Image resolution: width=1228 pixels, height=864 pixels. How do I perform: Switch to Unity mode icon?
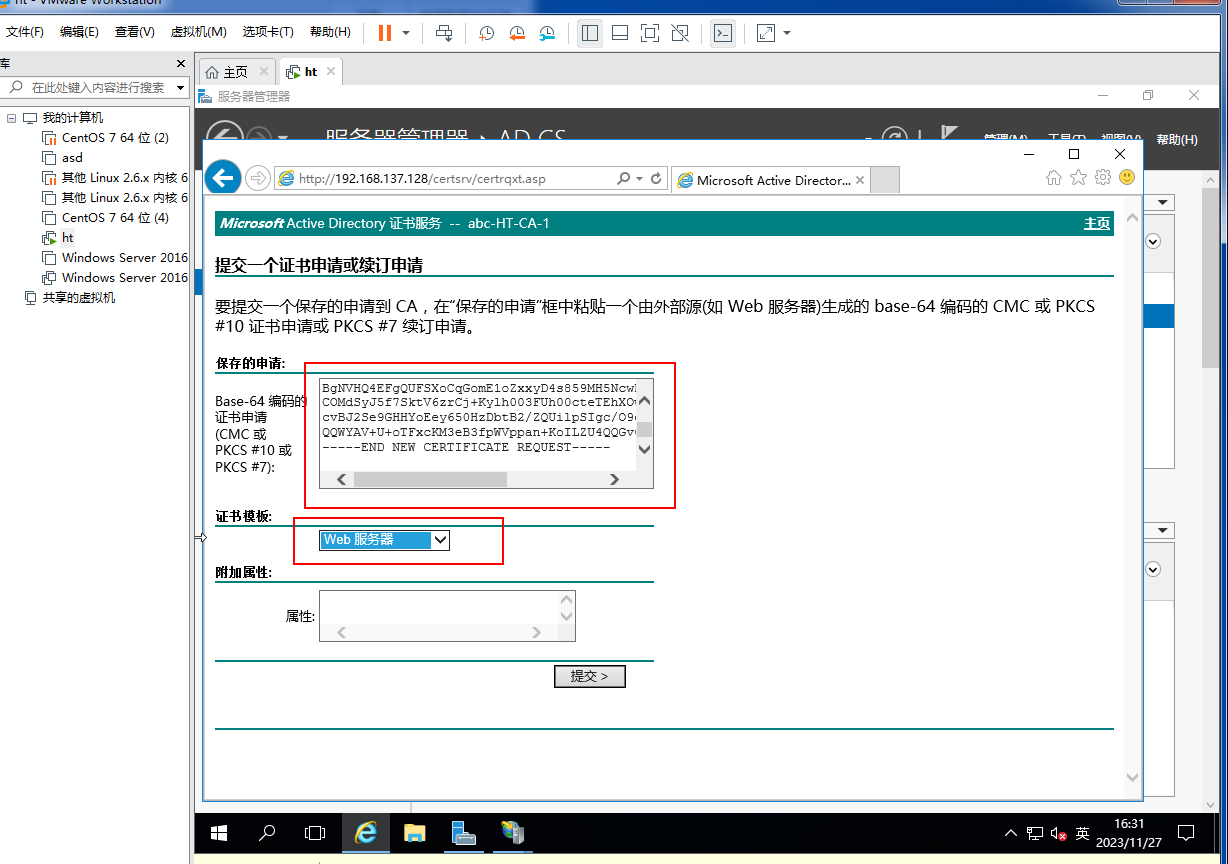680,33
